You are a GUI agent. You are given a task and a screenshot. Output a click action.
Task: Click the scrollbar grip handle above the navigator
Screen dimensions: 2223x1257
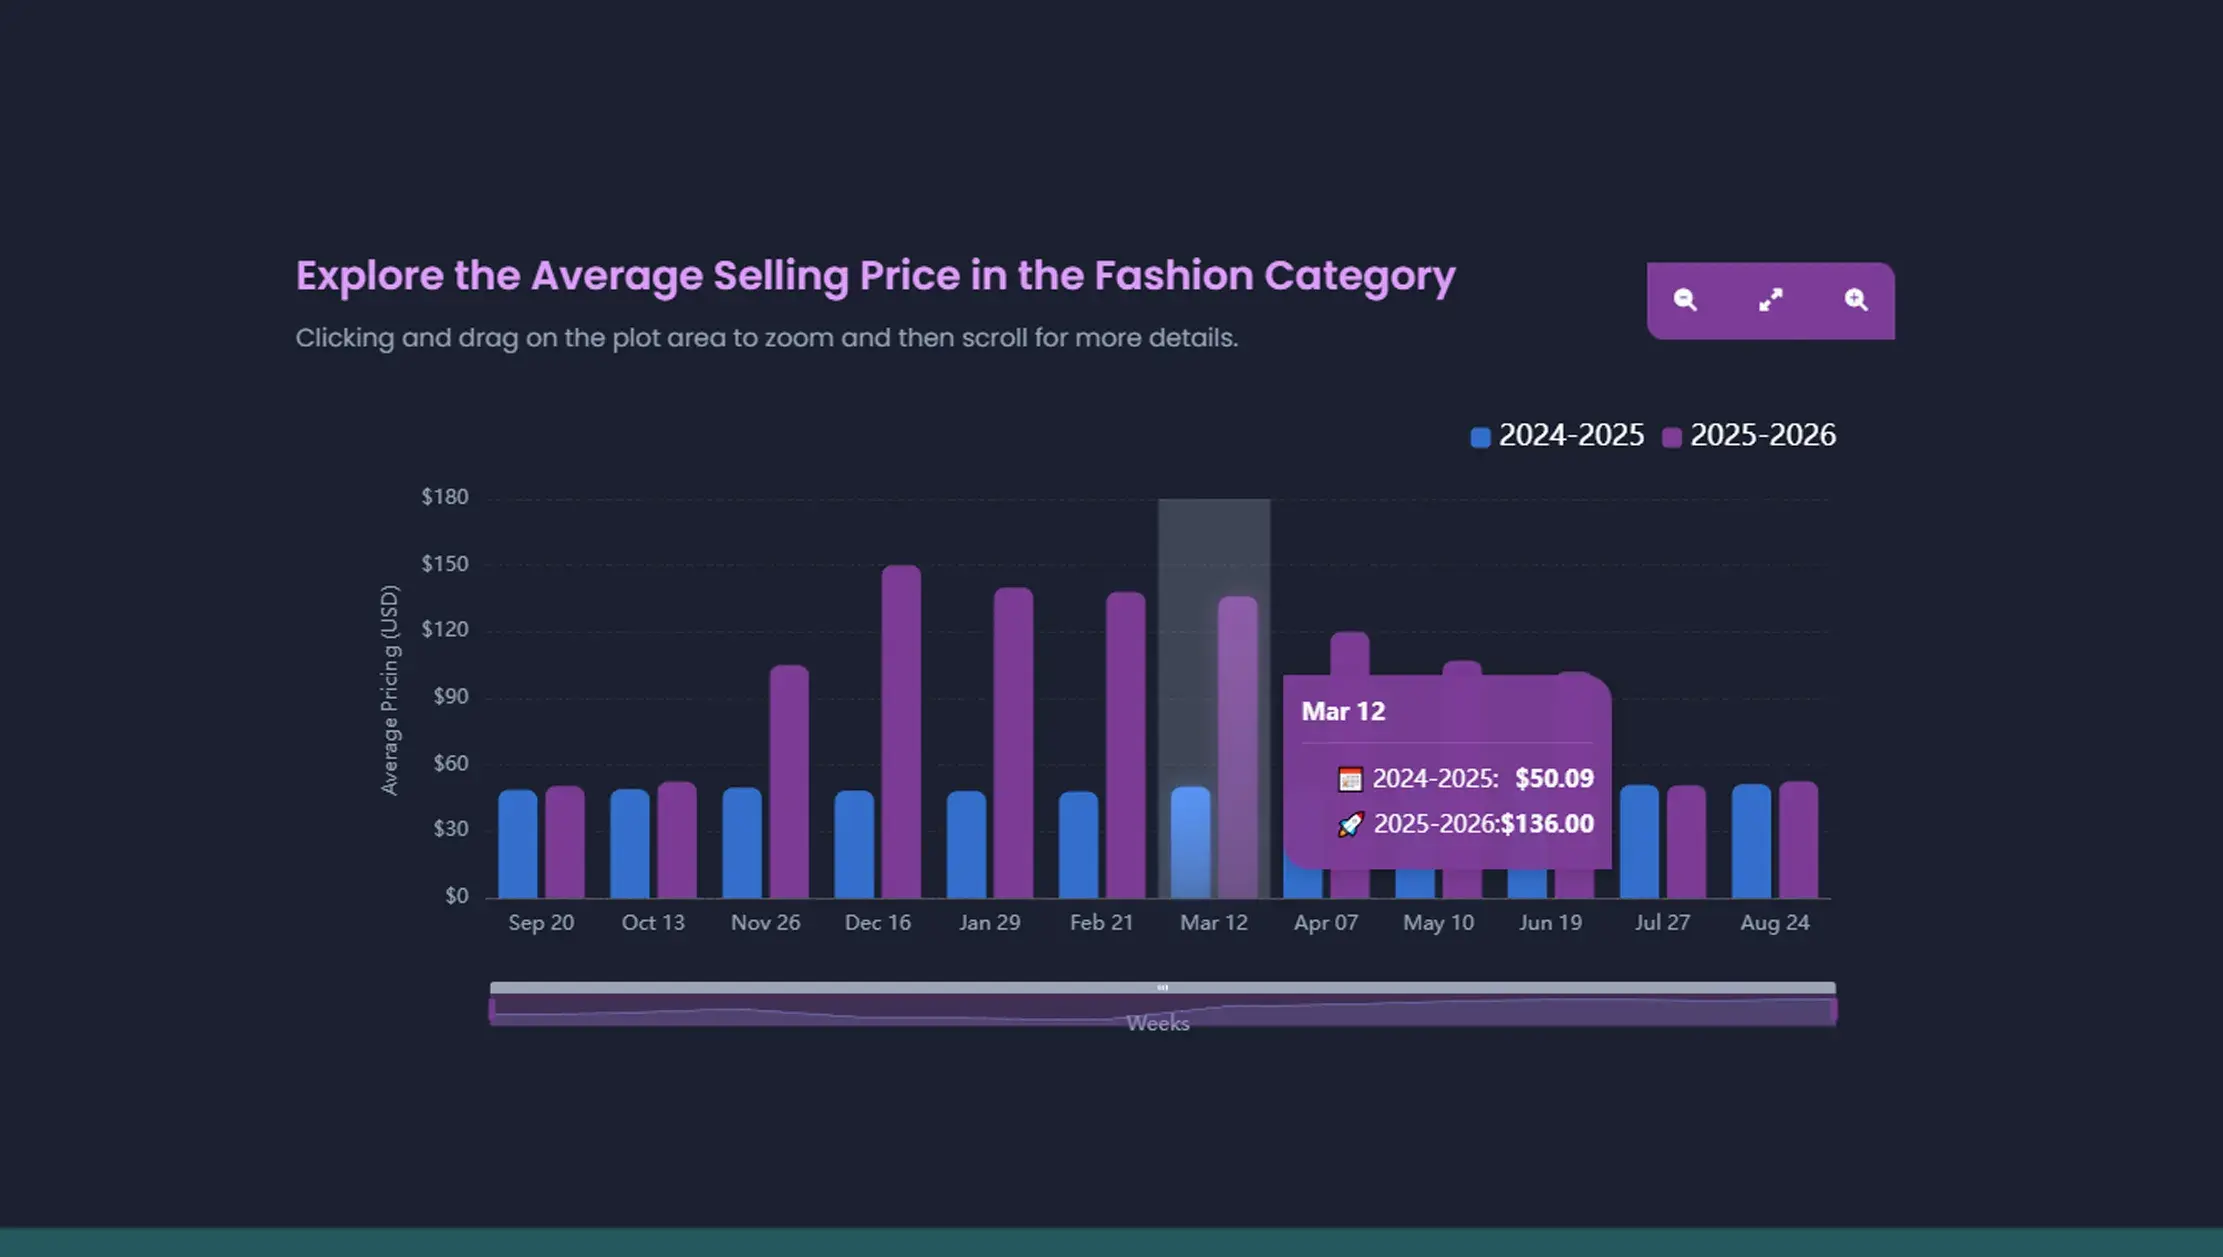point(1162,985)
